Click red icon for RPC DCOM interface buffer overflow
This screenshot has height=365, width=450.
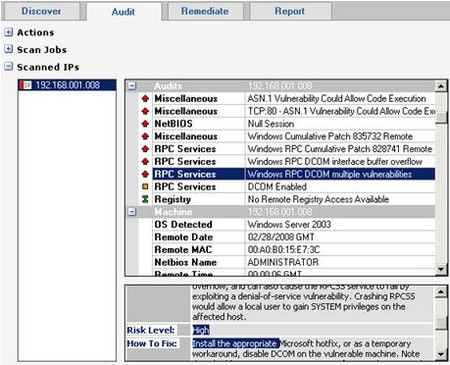[x=145, y=161]
